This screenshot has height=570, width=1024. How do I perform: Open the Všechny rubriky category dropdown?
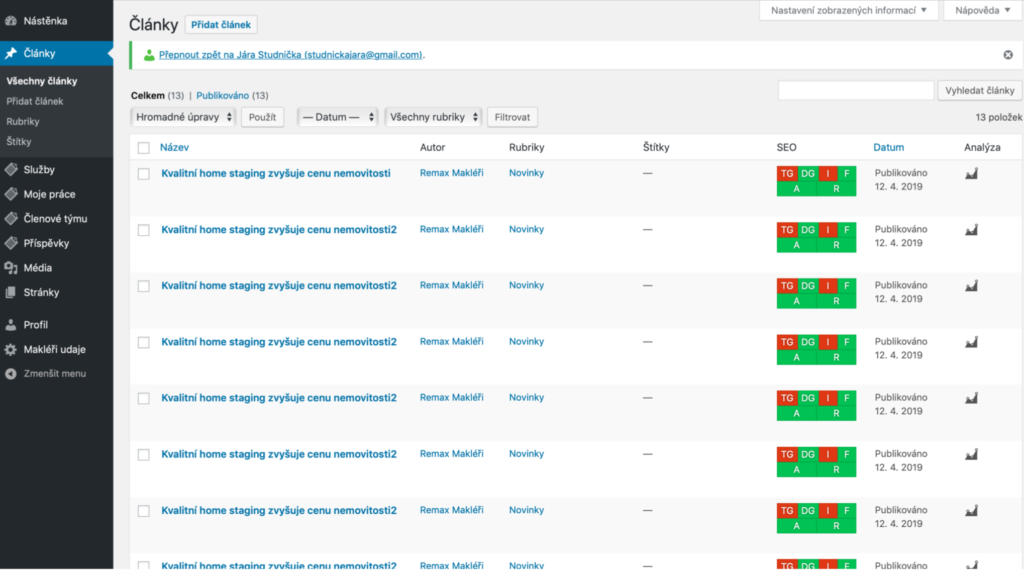433,117
